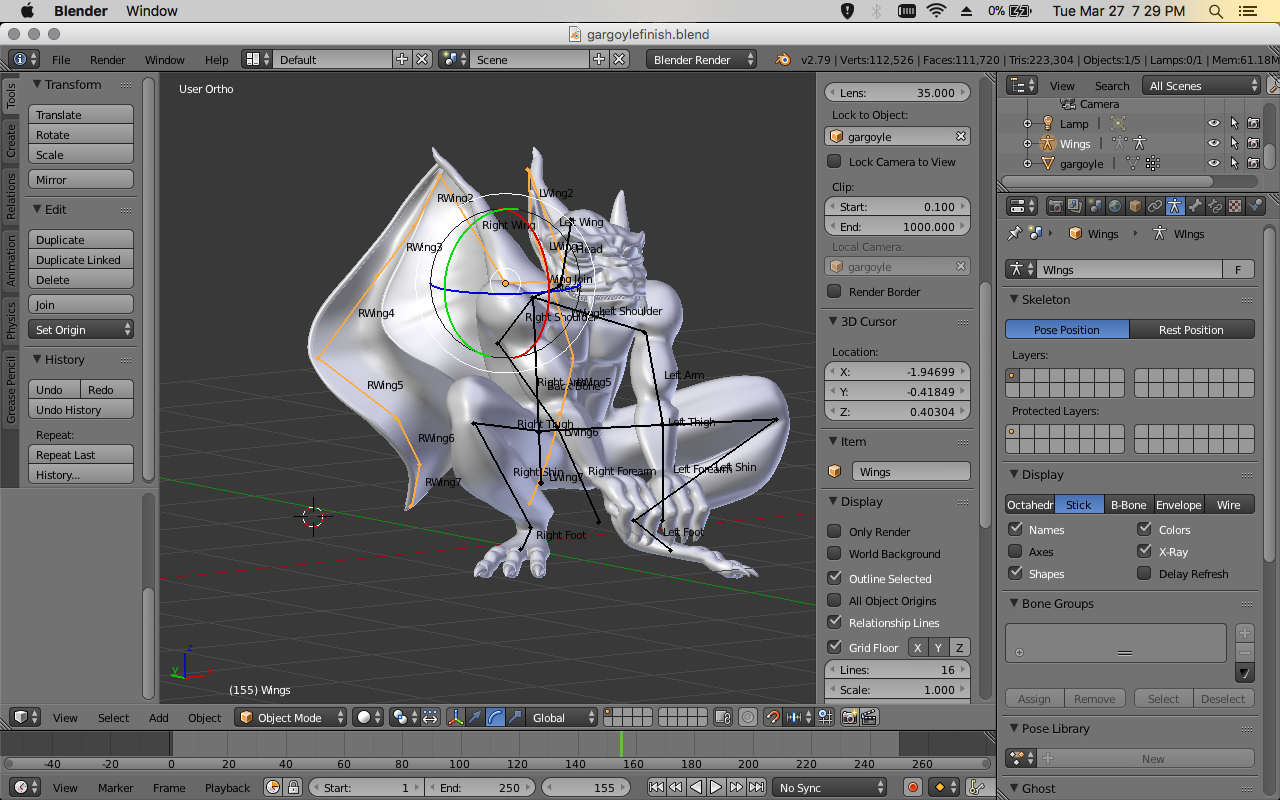Toggle snap during transform magnet icon
This screenshot has height=800, width=1280.
(x=772, y=717)
